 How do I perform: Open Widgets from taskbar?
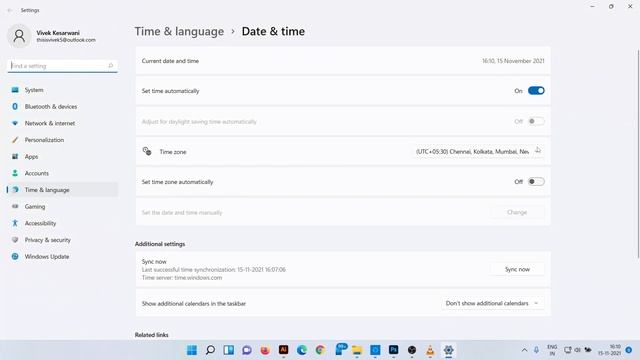pyautogui.click(x=229, y=350)
